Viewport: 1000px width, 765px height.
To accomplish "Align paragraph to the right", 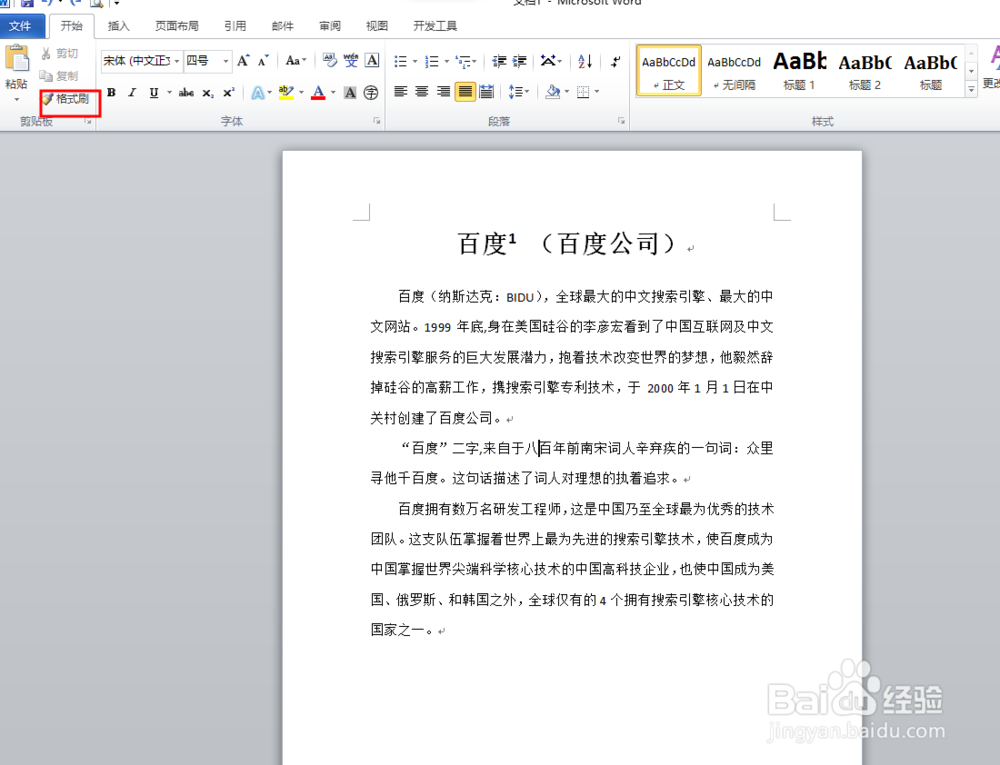I will (x=443, y=92).
